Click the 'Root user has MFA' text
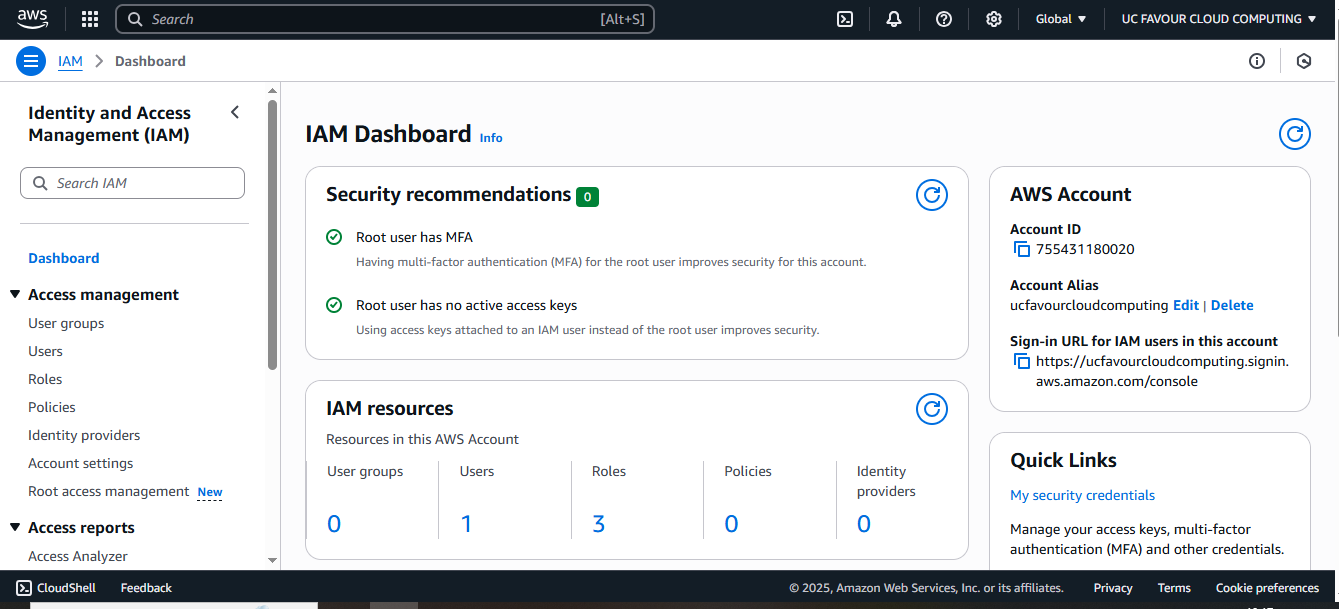 (x=414, y=237)
